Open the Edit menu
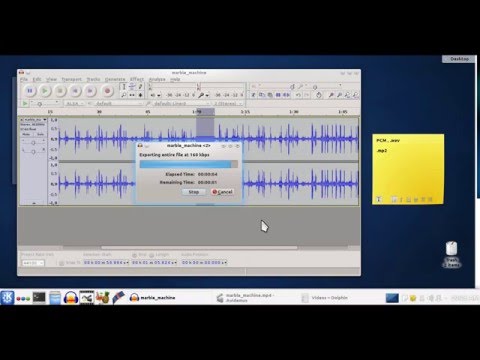 (37, 79)
